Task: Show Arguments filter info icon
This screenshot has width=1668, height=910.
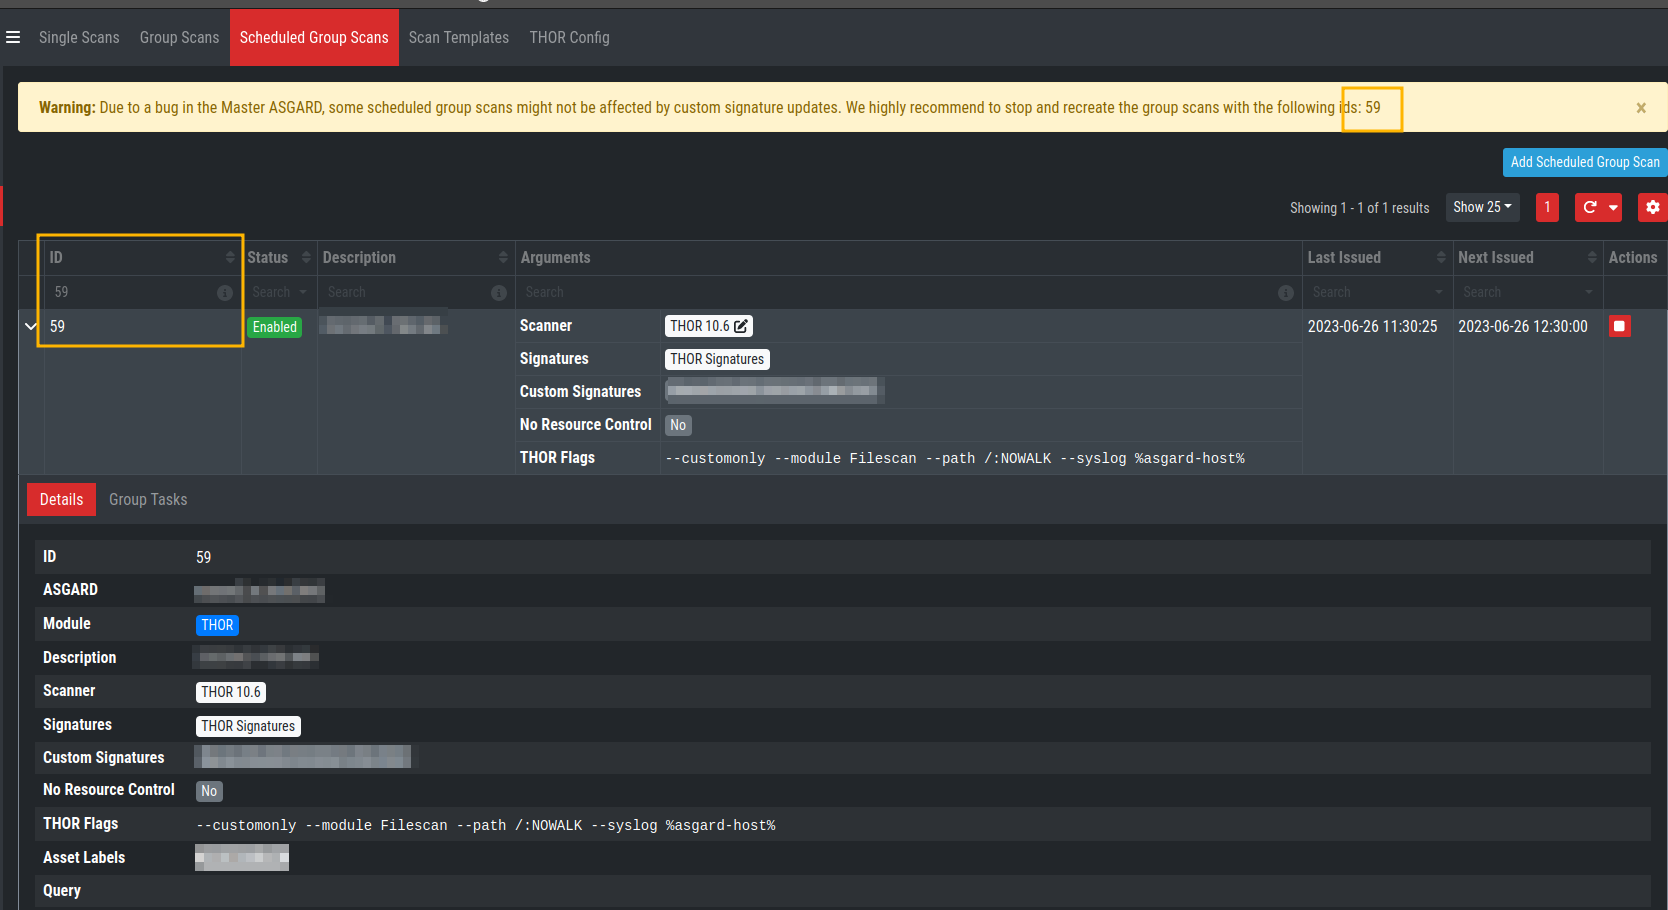Action: pyautogui.click(x=1286, y=293)
